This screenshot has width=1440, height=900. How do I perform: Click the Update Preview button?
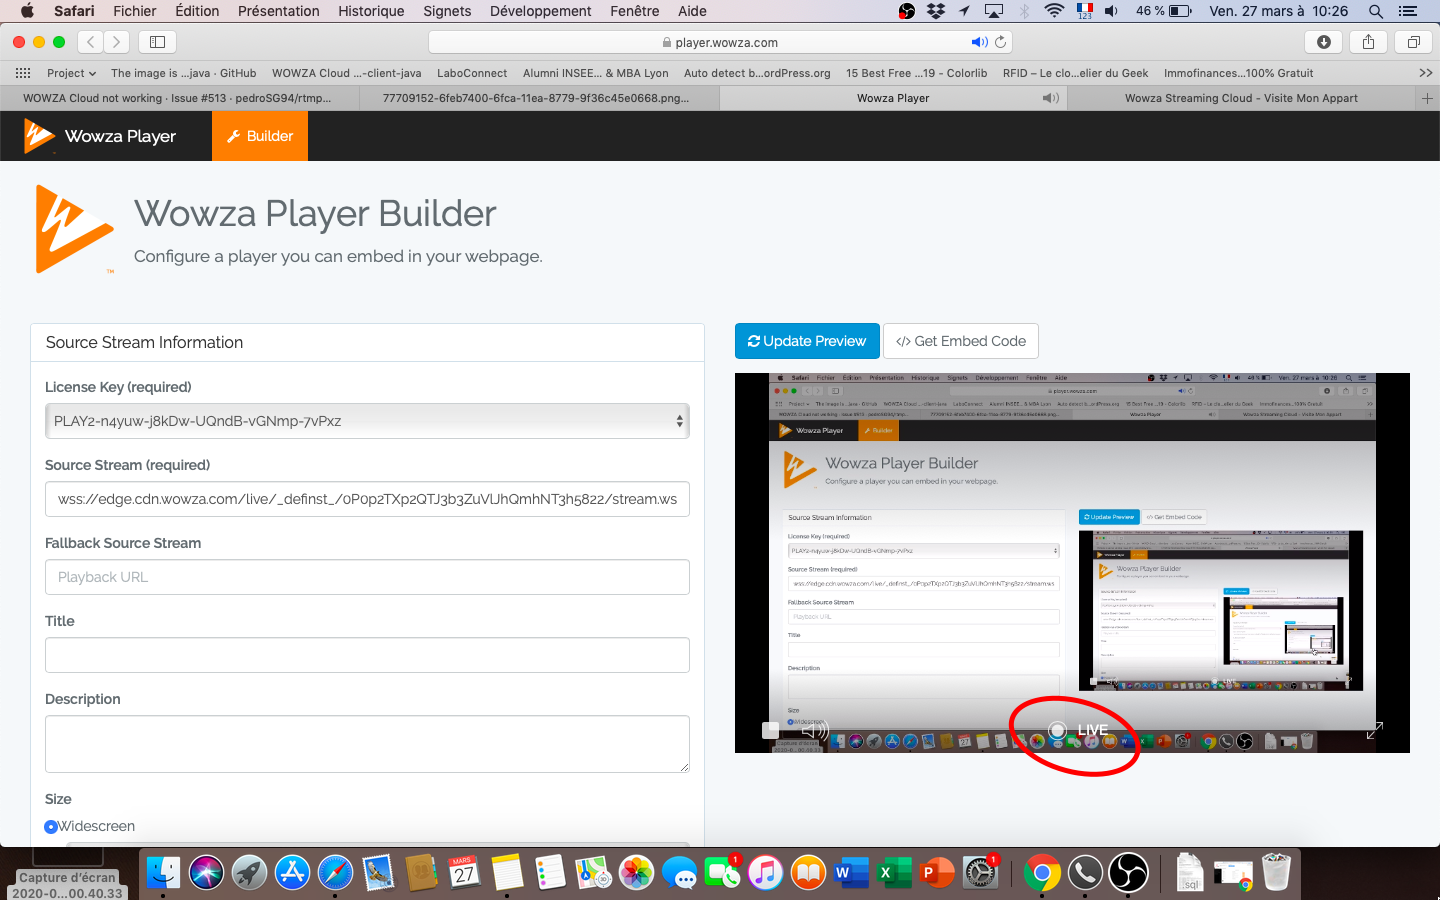click(x=807, y=341)
